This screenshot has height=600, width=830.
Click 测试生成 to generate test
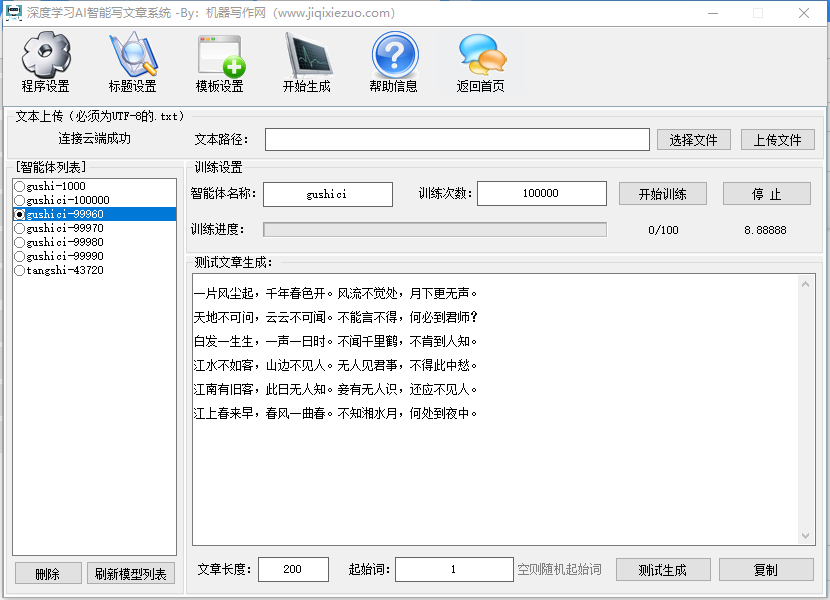coord(662,570)
